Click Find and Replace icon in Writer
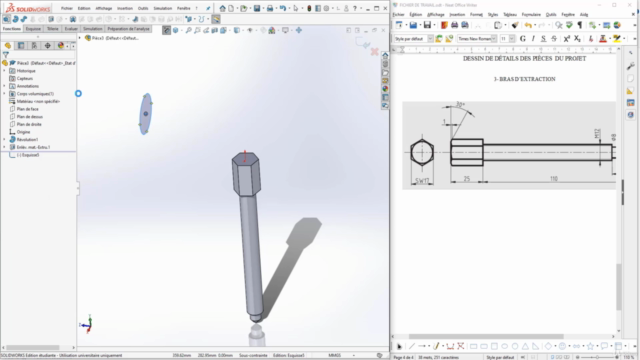 tap(559, 25)
